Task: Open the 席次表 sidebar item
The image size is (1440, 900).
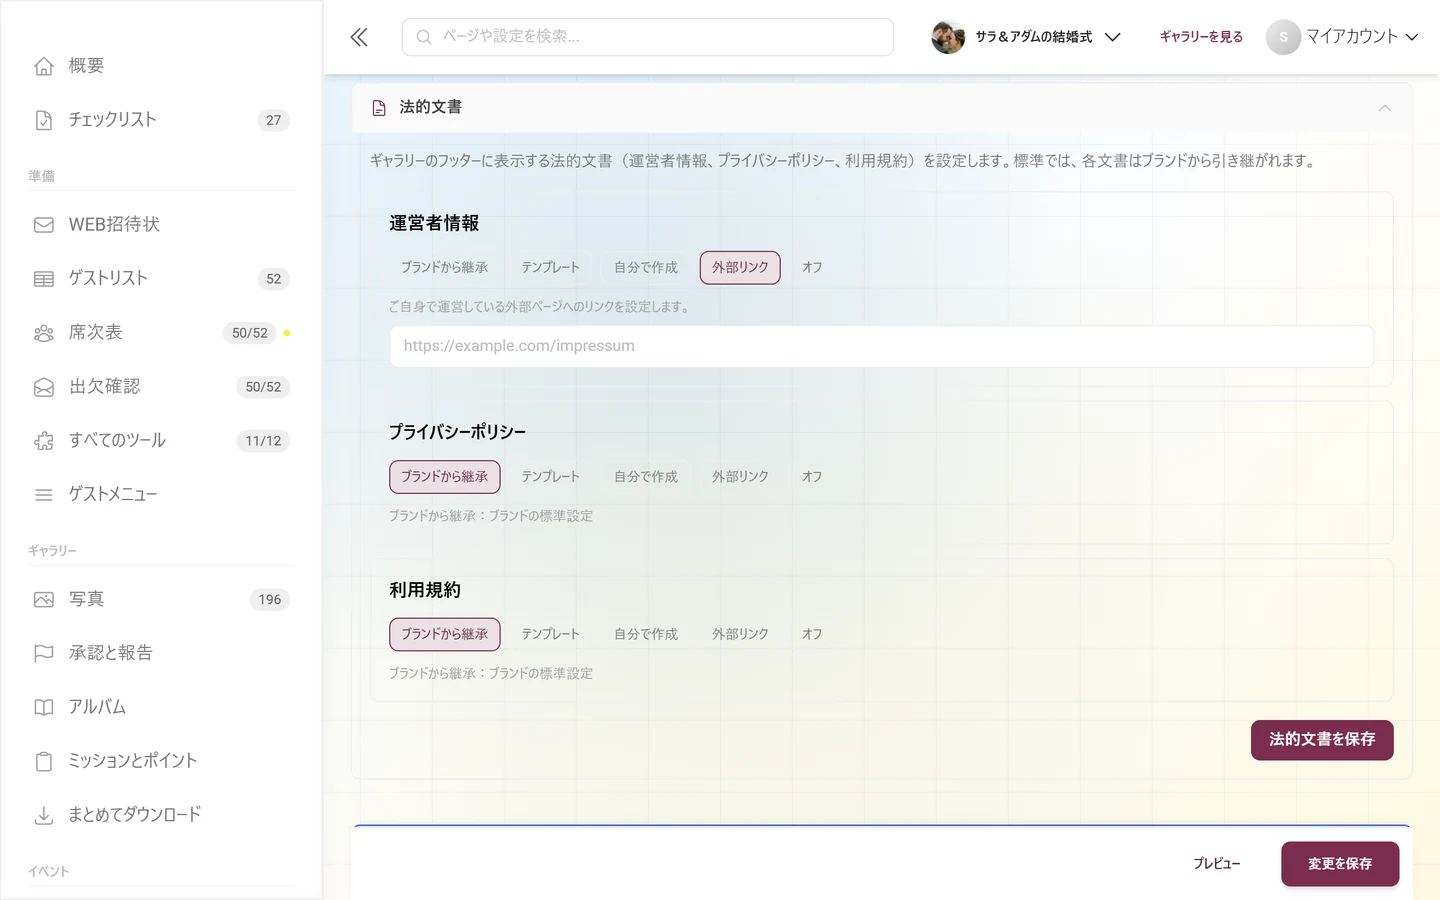Action: 161,333
